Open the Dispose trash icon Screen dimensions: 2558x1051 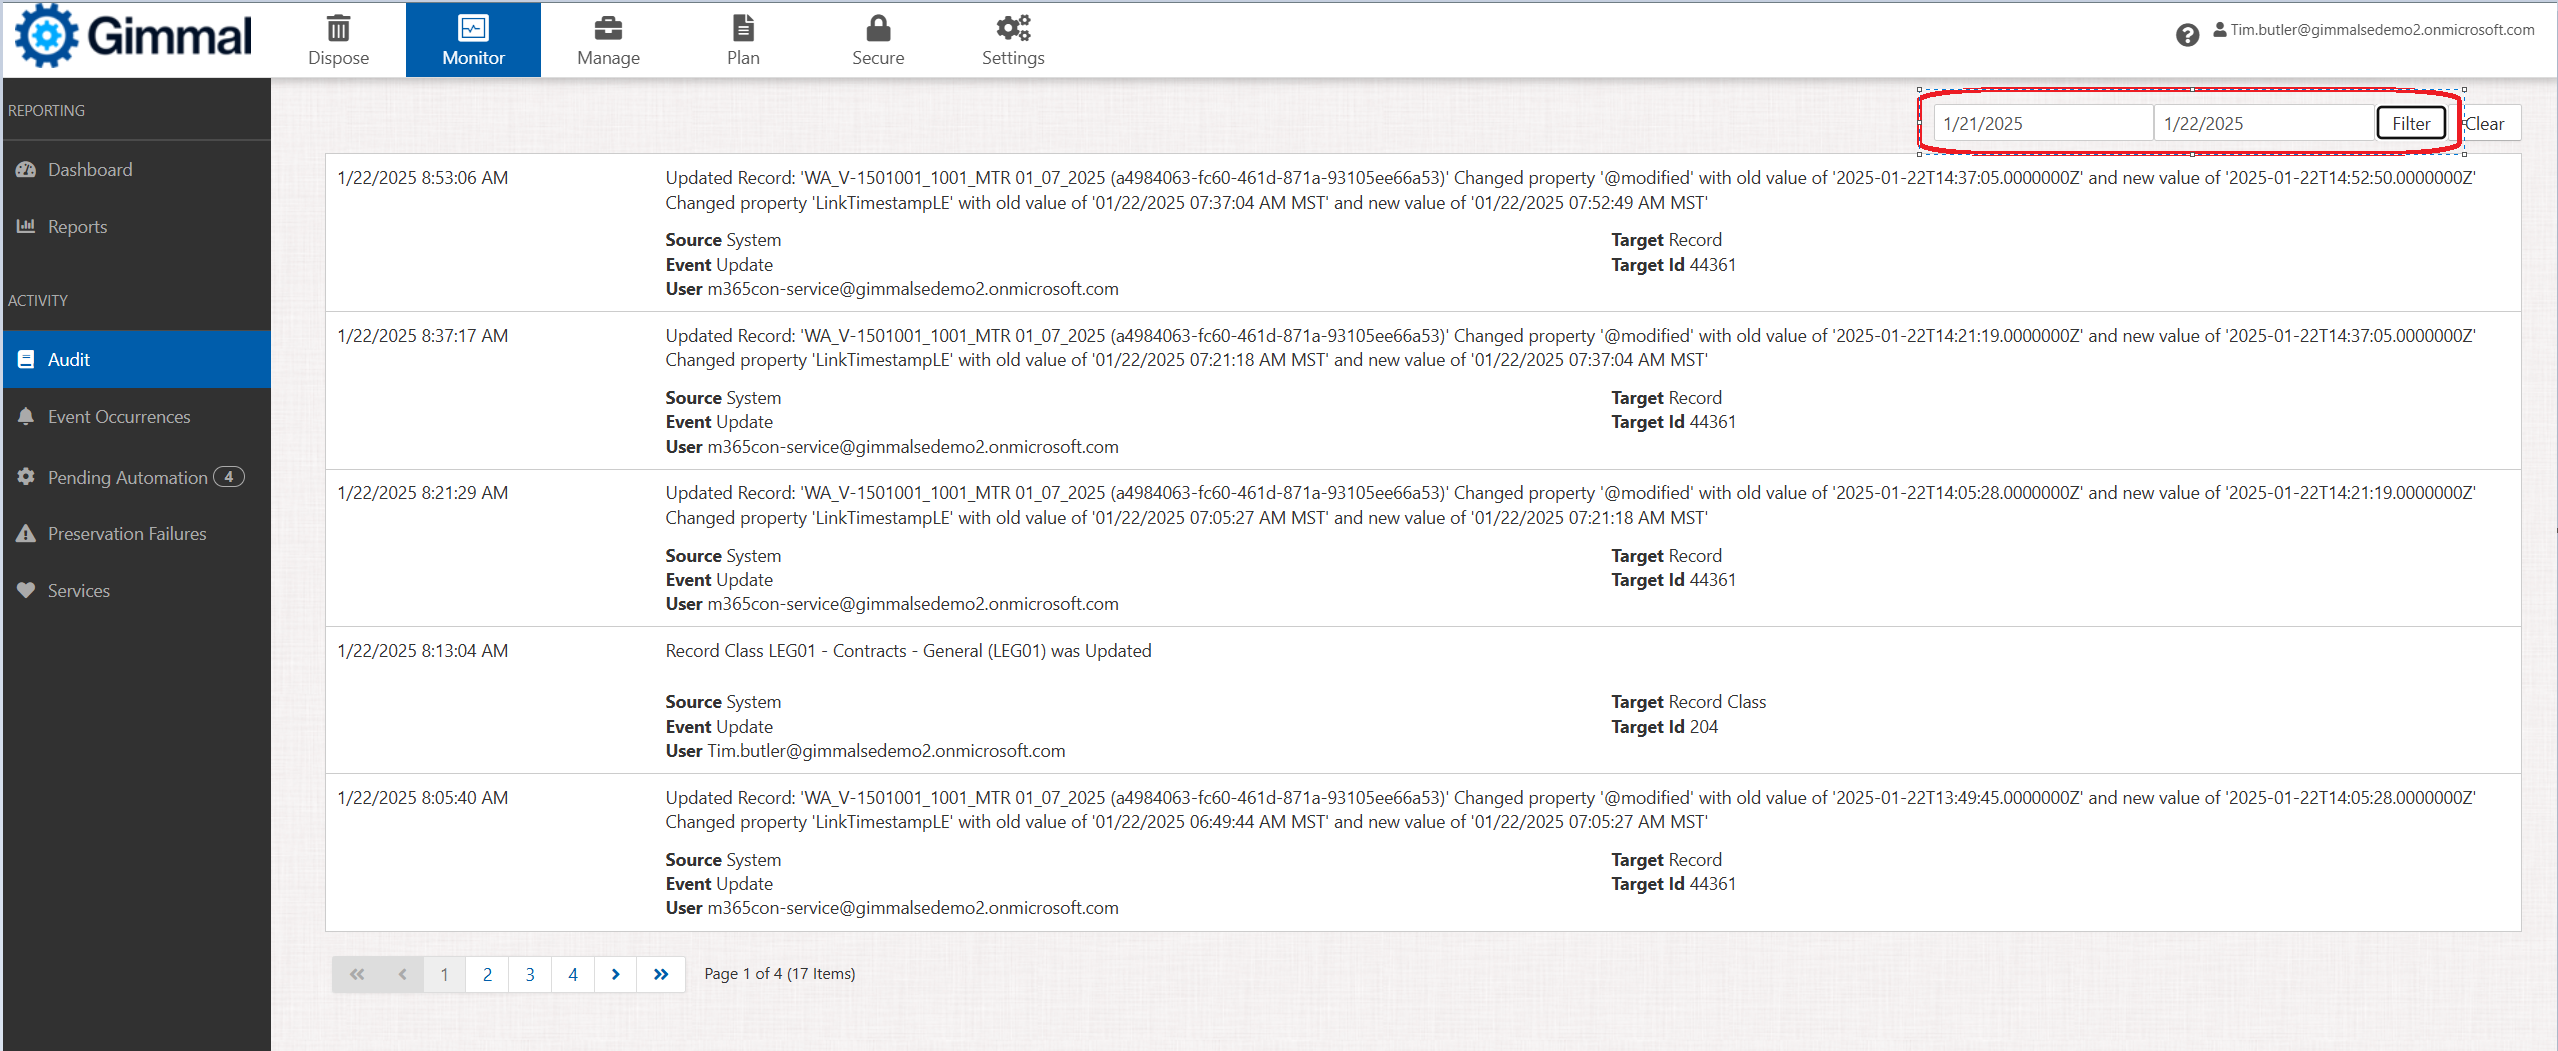tap(338, 28)
